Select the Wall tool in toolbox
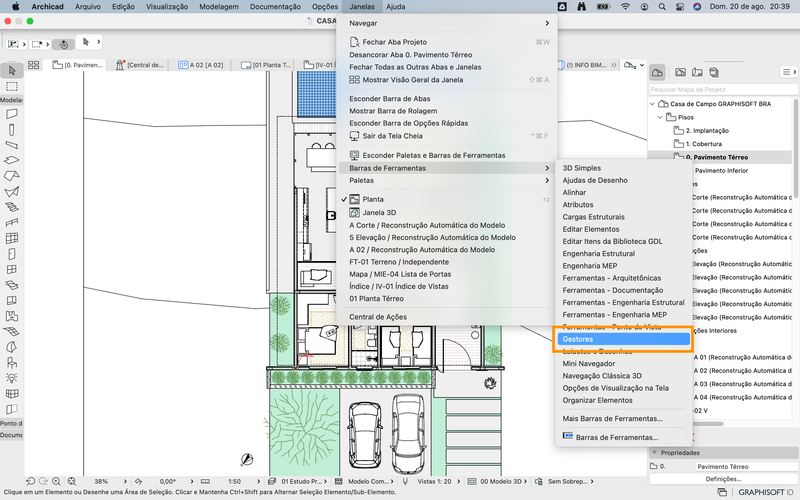 [12, 114]
